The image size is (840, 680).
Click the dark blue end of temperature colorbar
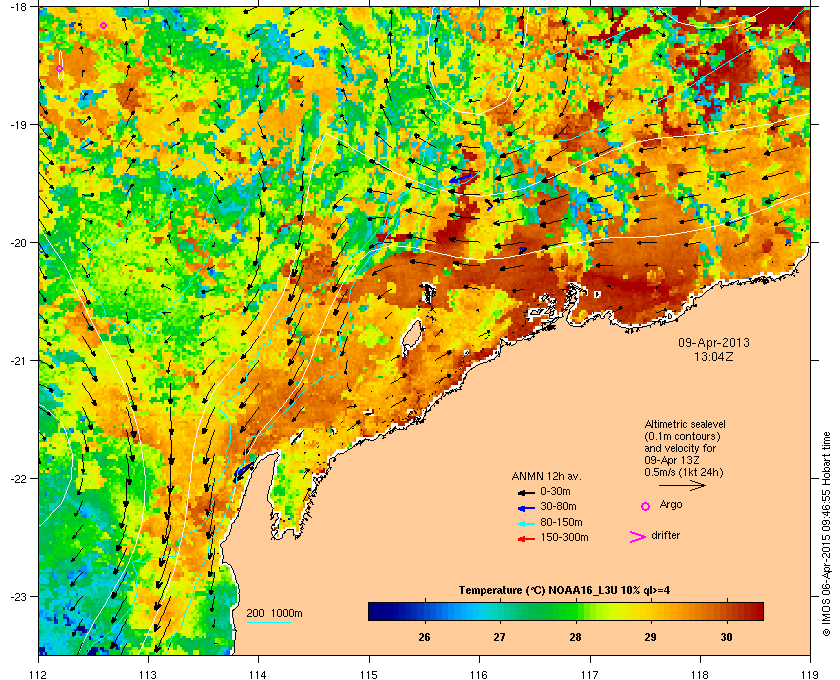[375, 611]
